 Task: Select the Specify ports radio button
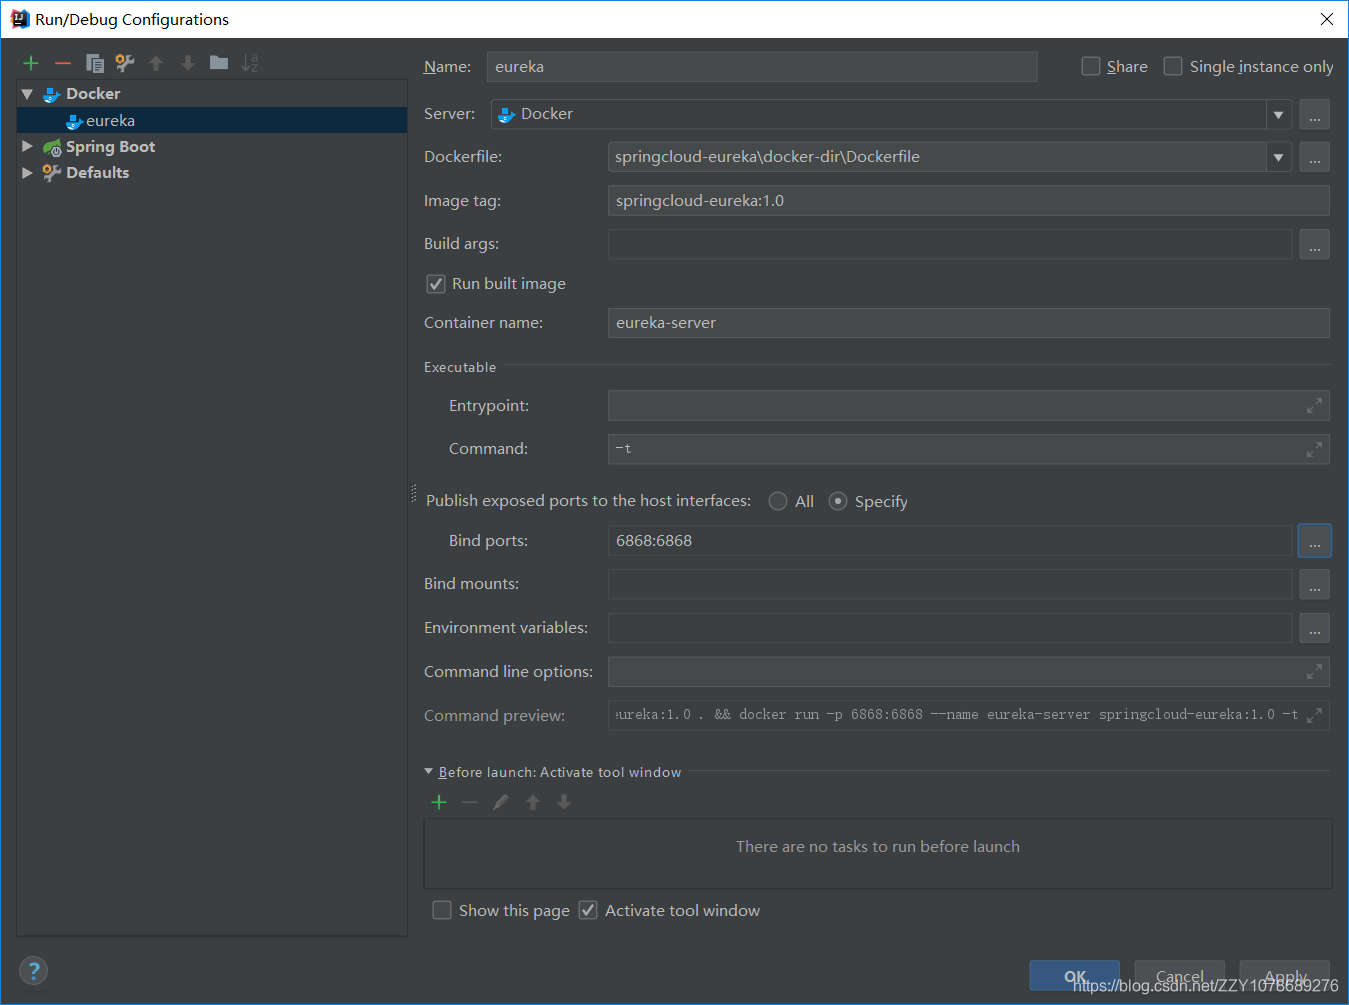838,501
